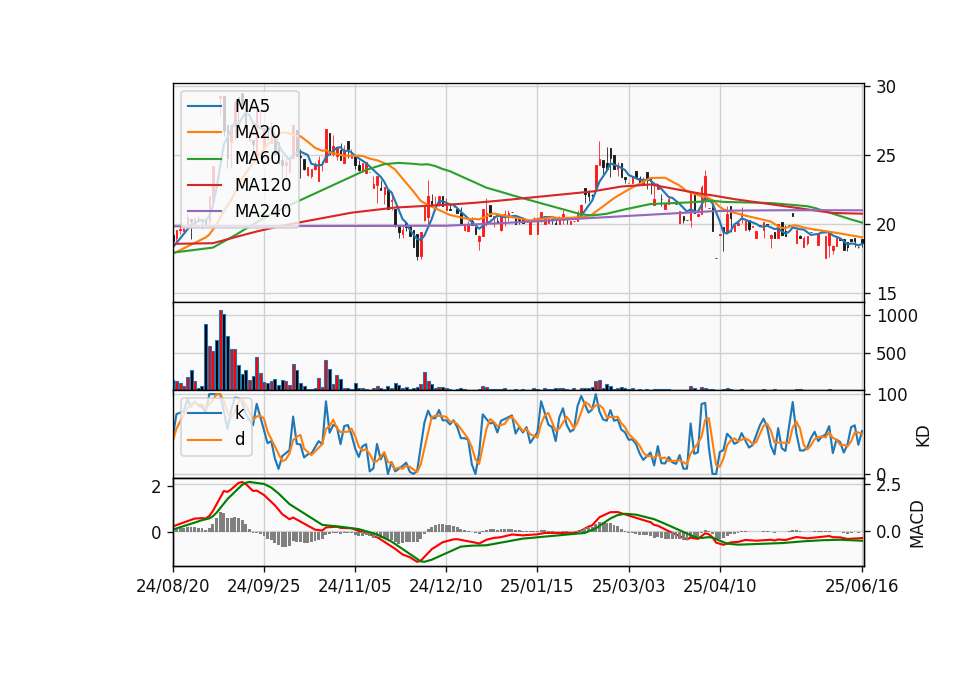Click the MA60 legend label

pos(258,159)
